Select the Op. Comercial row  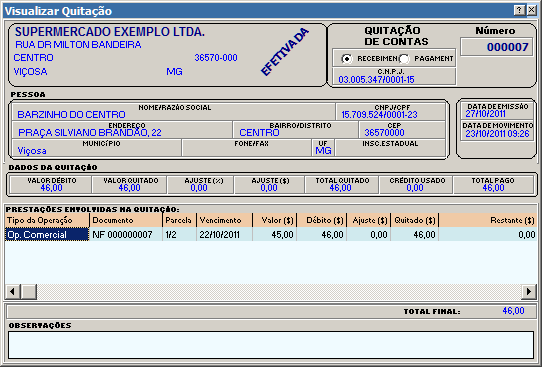[x=270, y=235]
